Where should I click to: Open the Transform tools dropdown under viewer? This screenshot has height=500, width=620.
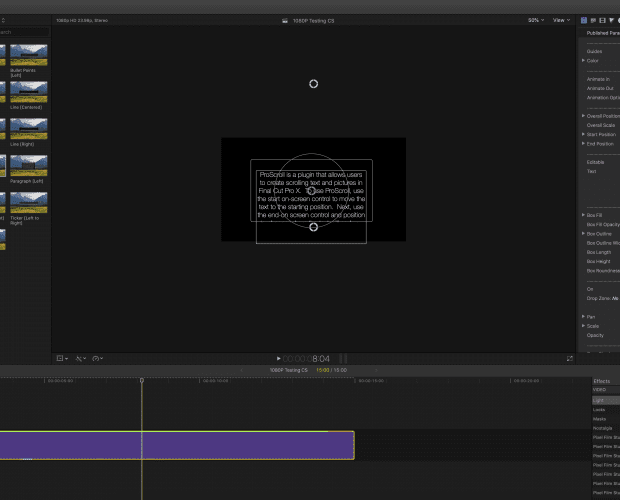click(x=62, y=358)
